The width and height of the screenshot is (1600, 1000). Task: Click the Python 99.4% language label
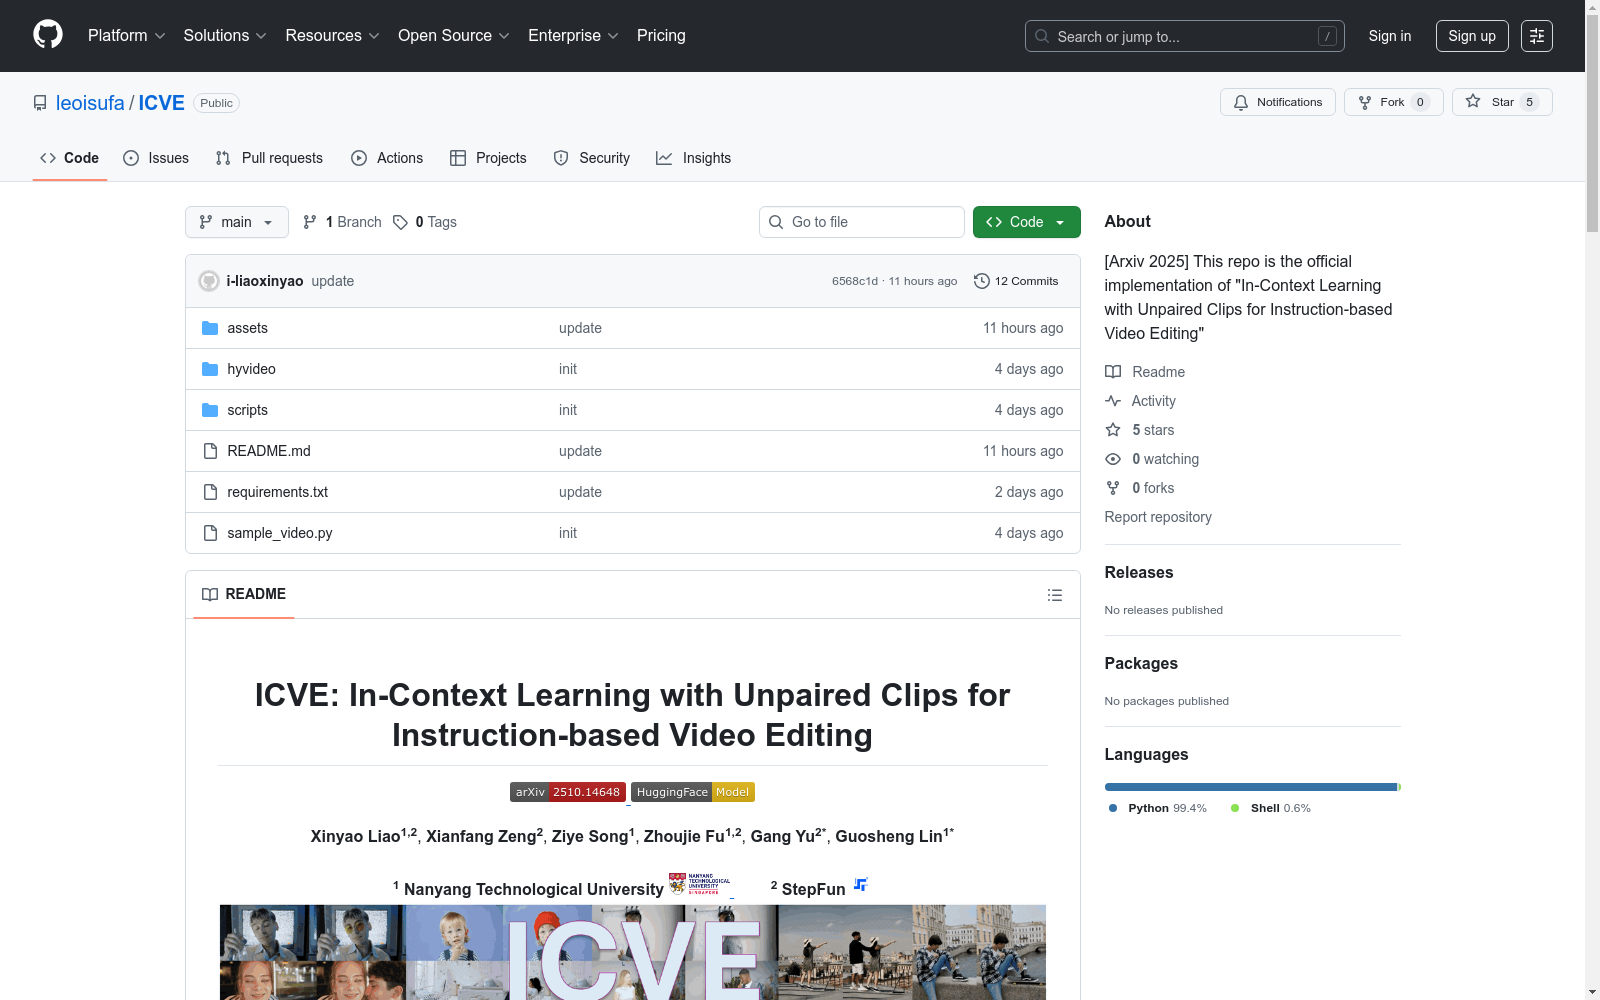[x=1158, y=808]
